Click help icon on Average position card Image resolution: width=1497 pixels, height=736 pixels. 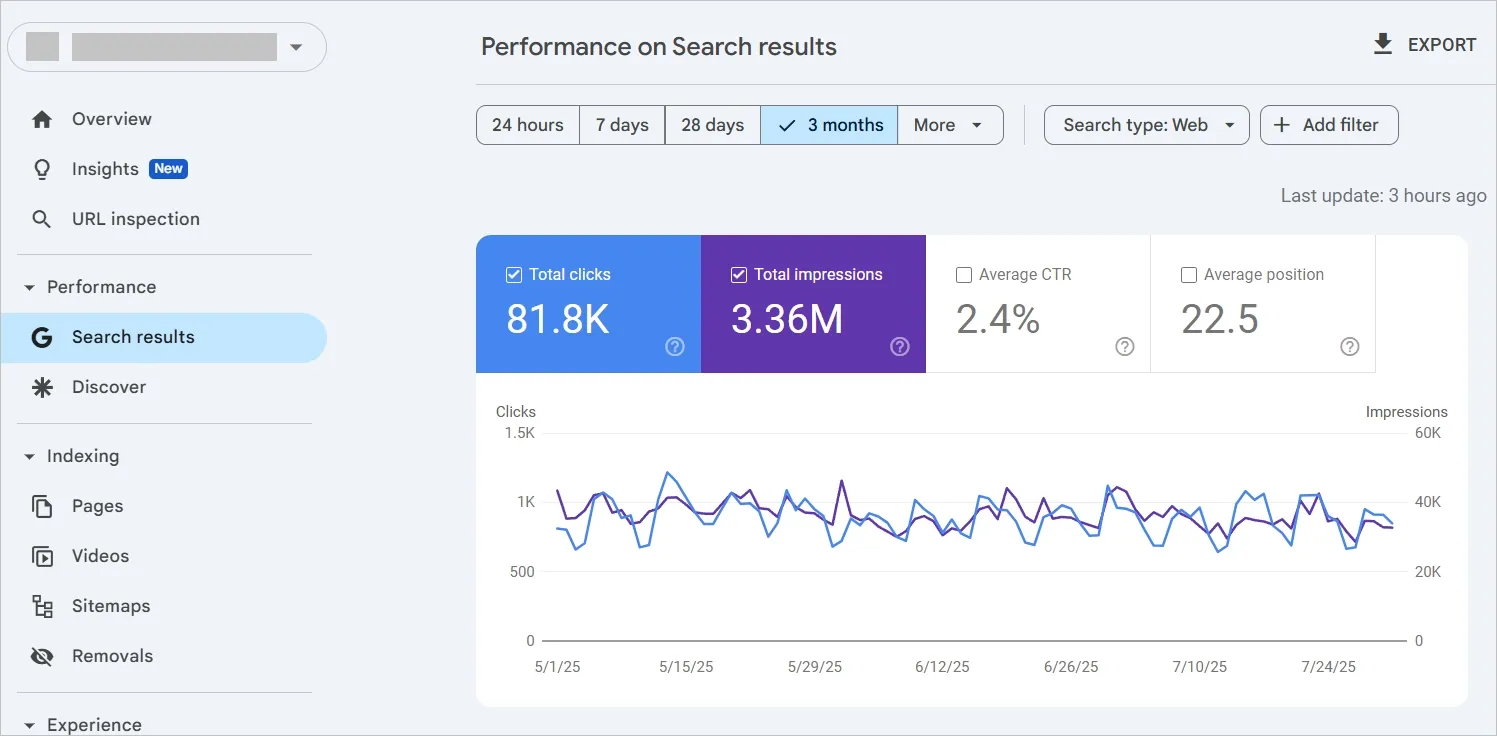coord(1349,347)
